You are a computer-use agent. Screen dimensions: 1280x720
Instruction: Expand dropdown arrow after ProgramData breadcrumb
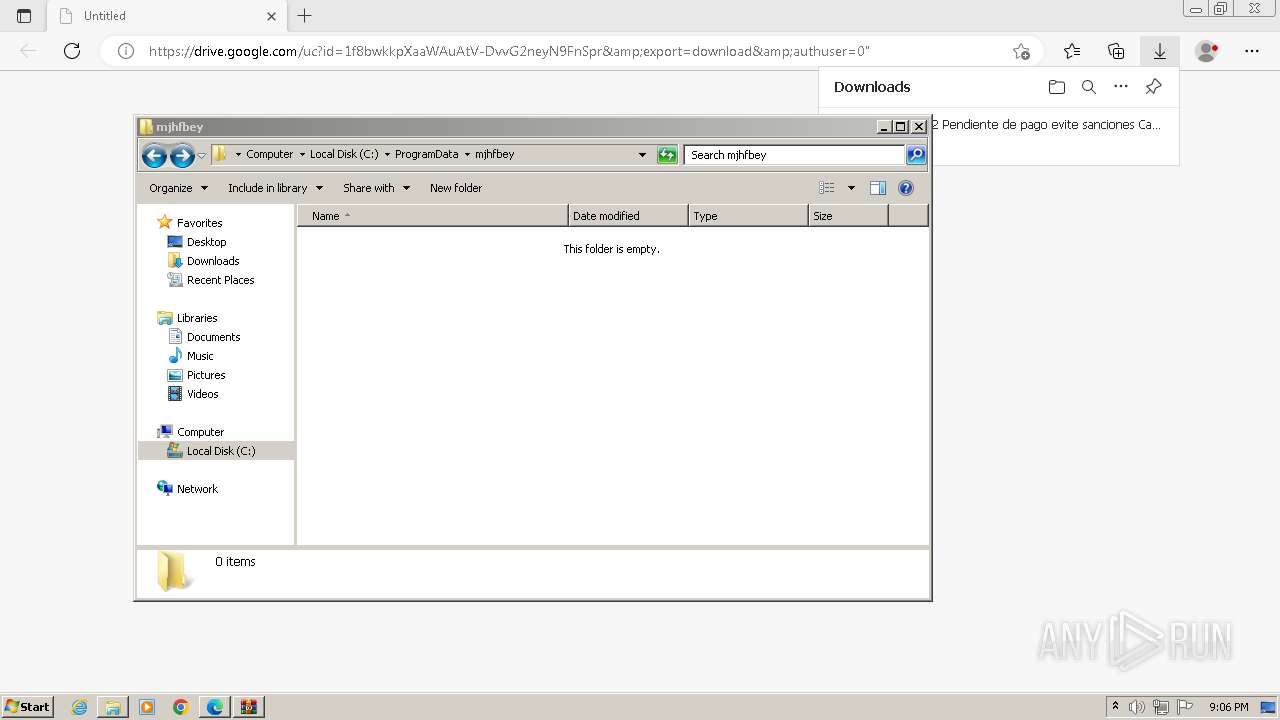(x=467, y=155)
